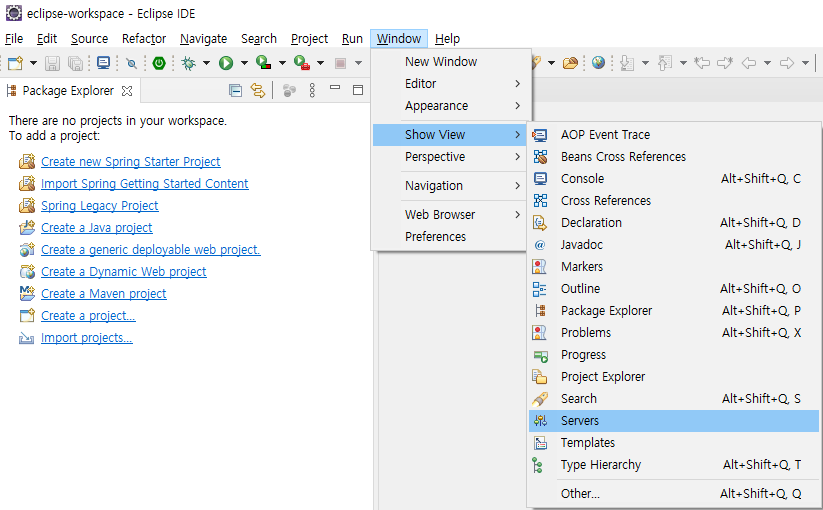Viewport: 823px width, 510px height.
Task: Click the green Run play icon
Action: 226,63
